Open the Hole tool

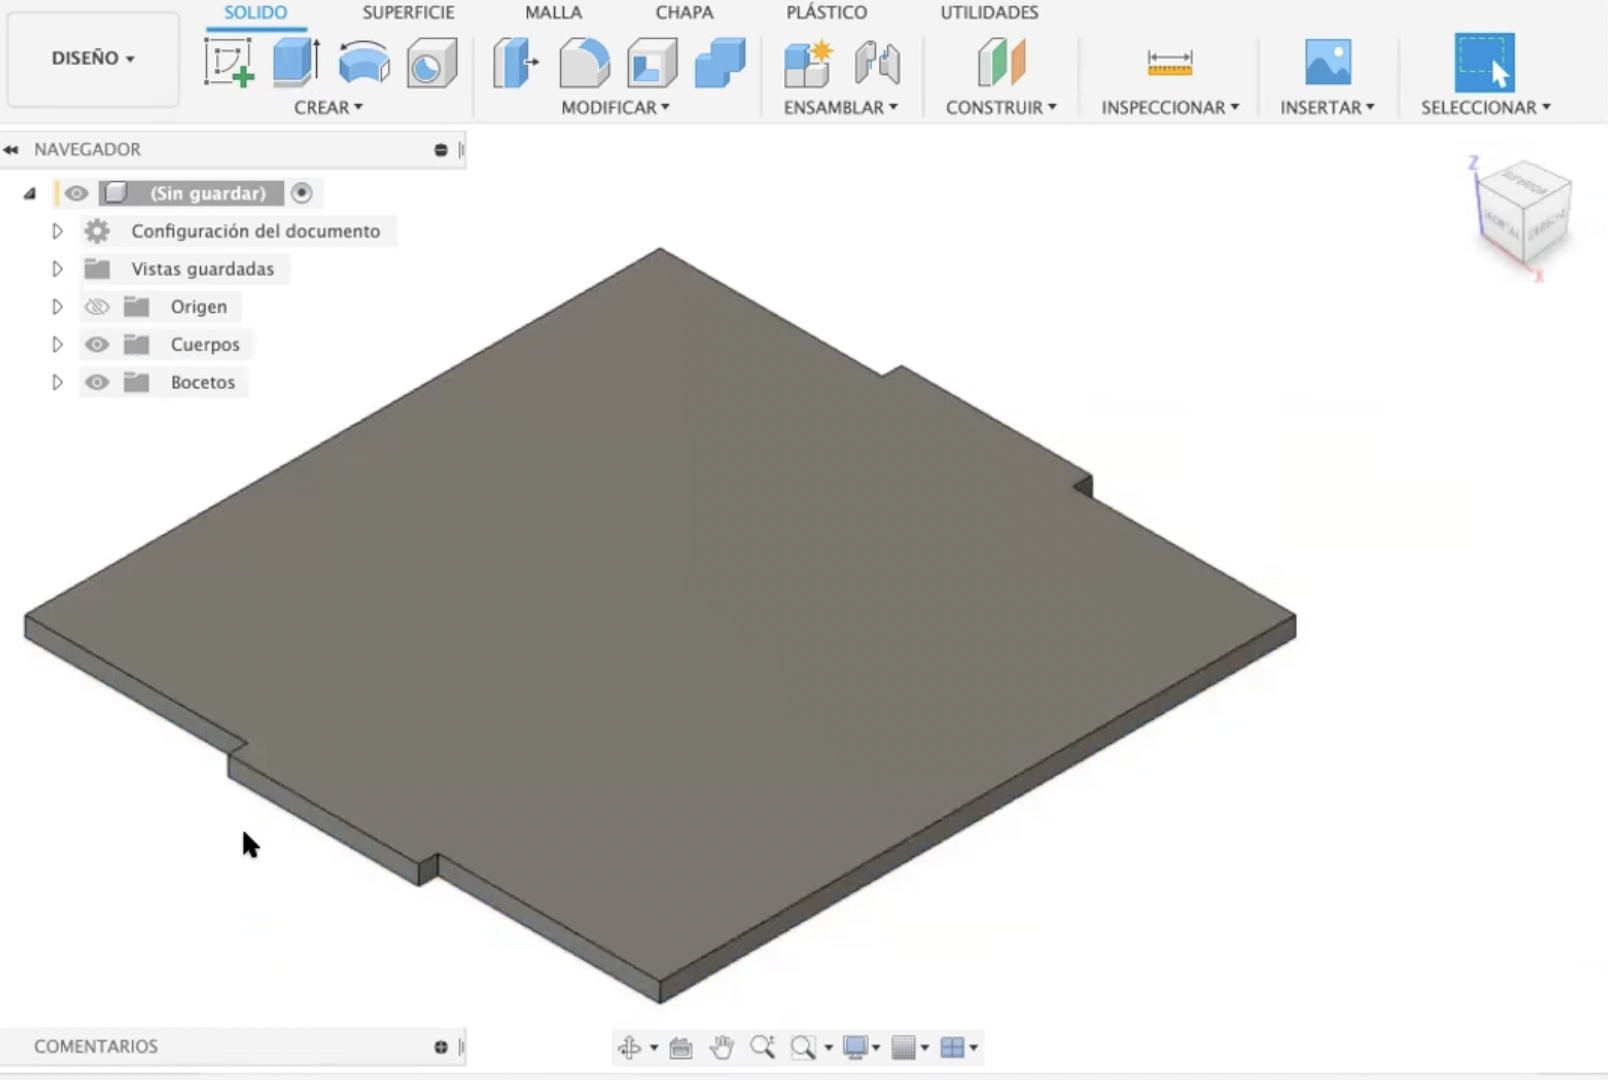[x=432, y=62]
